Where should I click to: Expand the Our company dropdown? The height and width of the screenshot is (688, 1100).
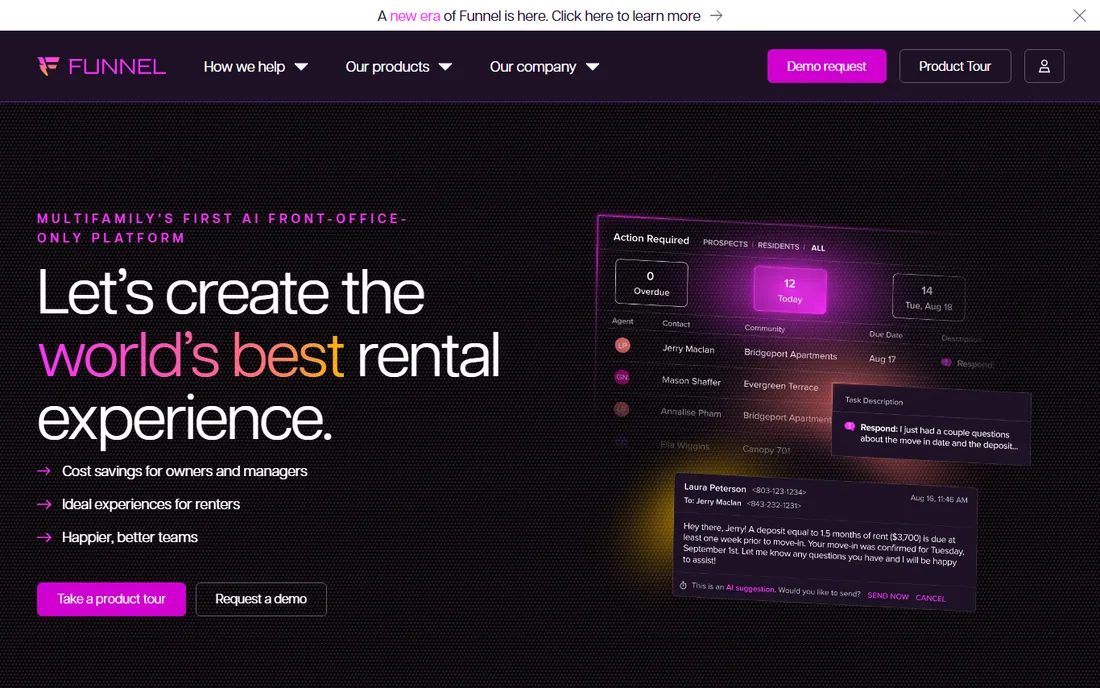pos(544,67)
